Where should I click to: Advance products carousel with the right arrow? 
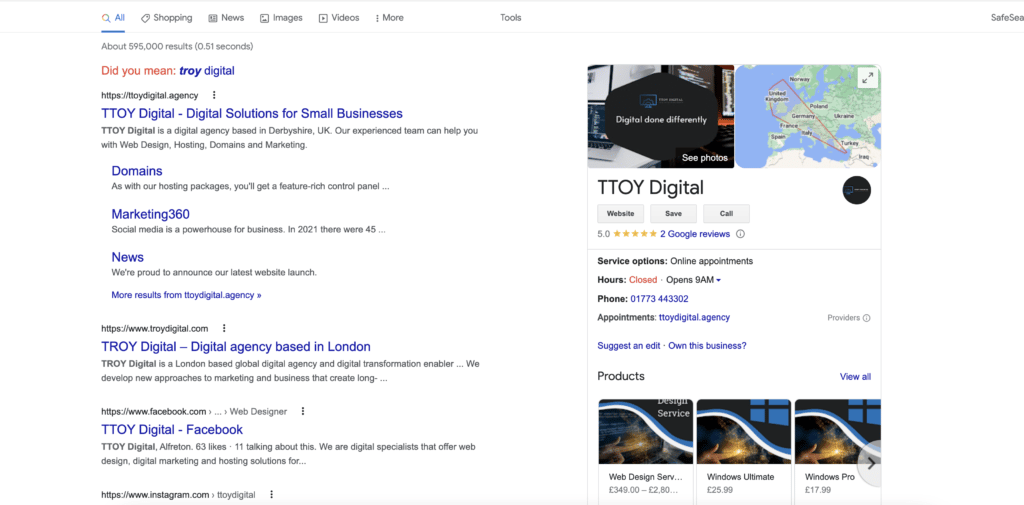(x=871, y=463)
